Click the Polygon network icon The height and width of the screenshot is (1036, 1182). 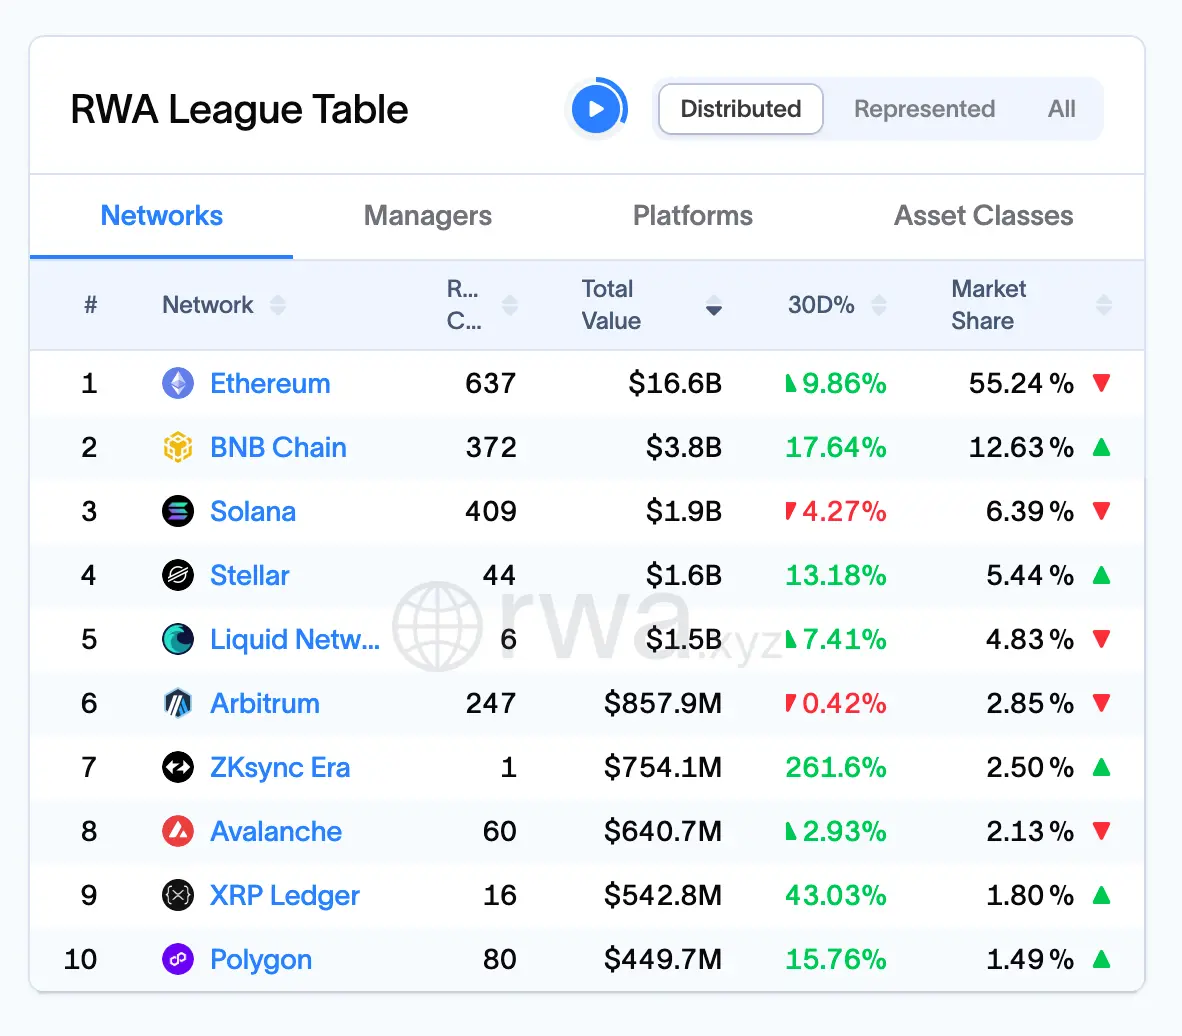click(x=177, y=959)
